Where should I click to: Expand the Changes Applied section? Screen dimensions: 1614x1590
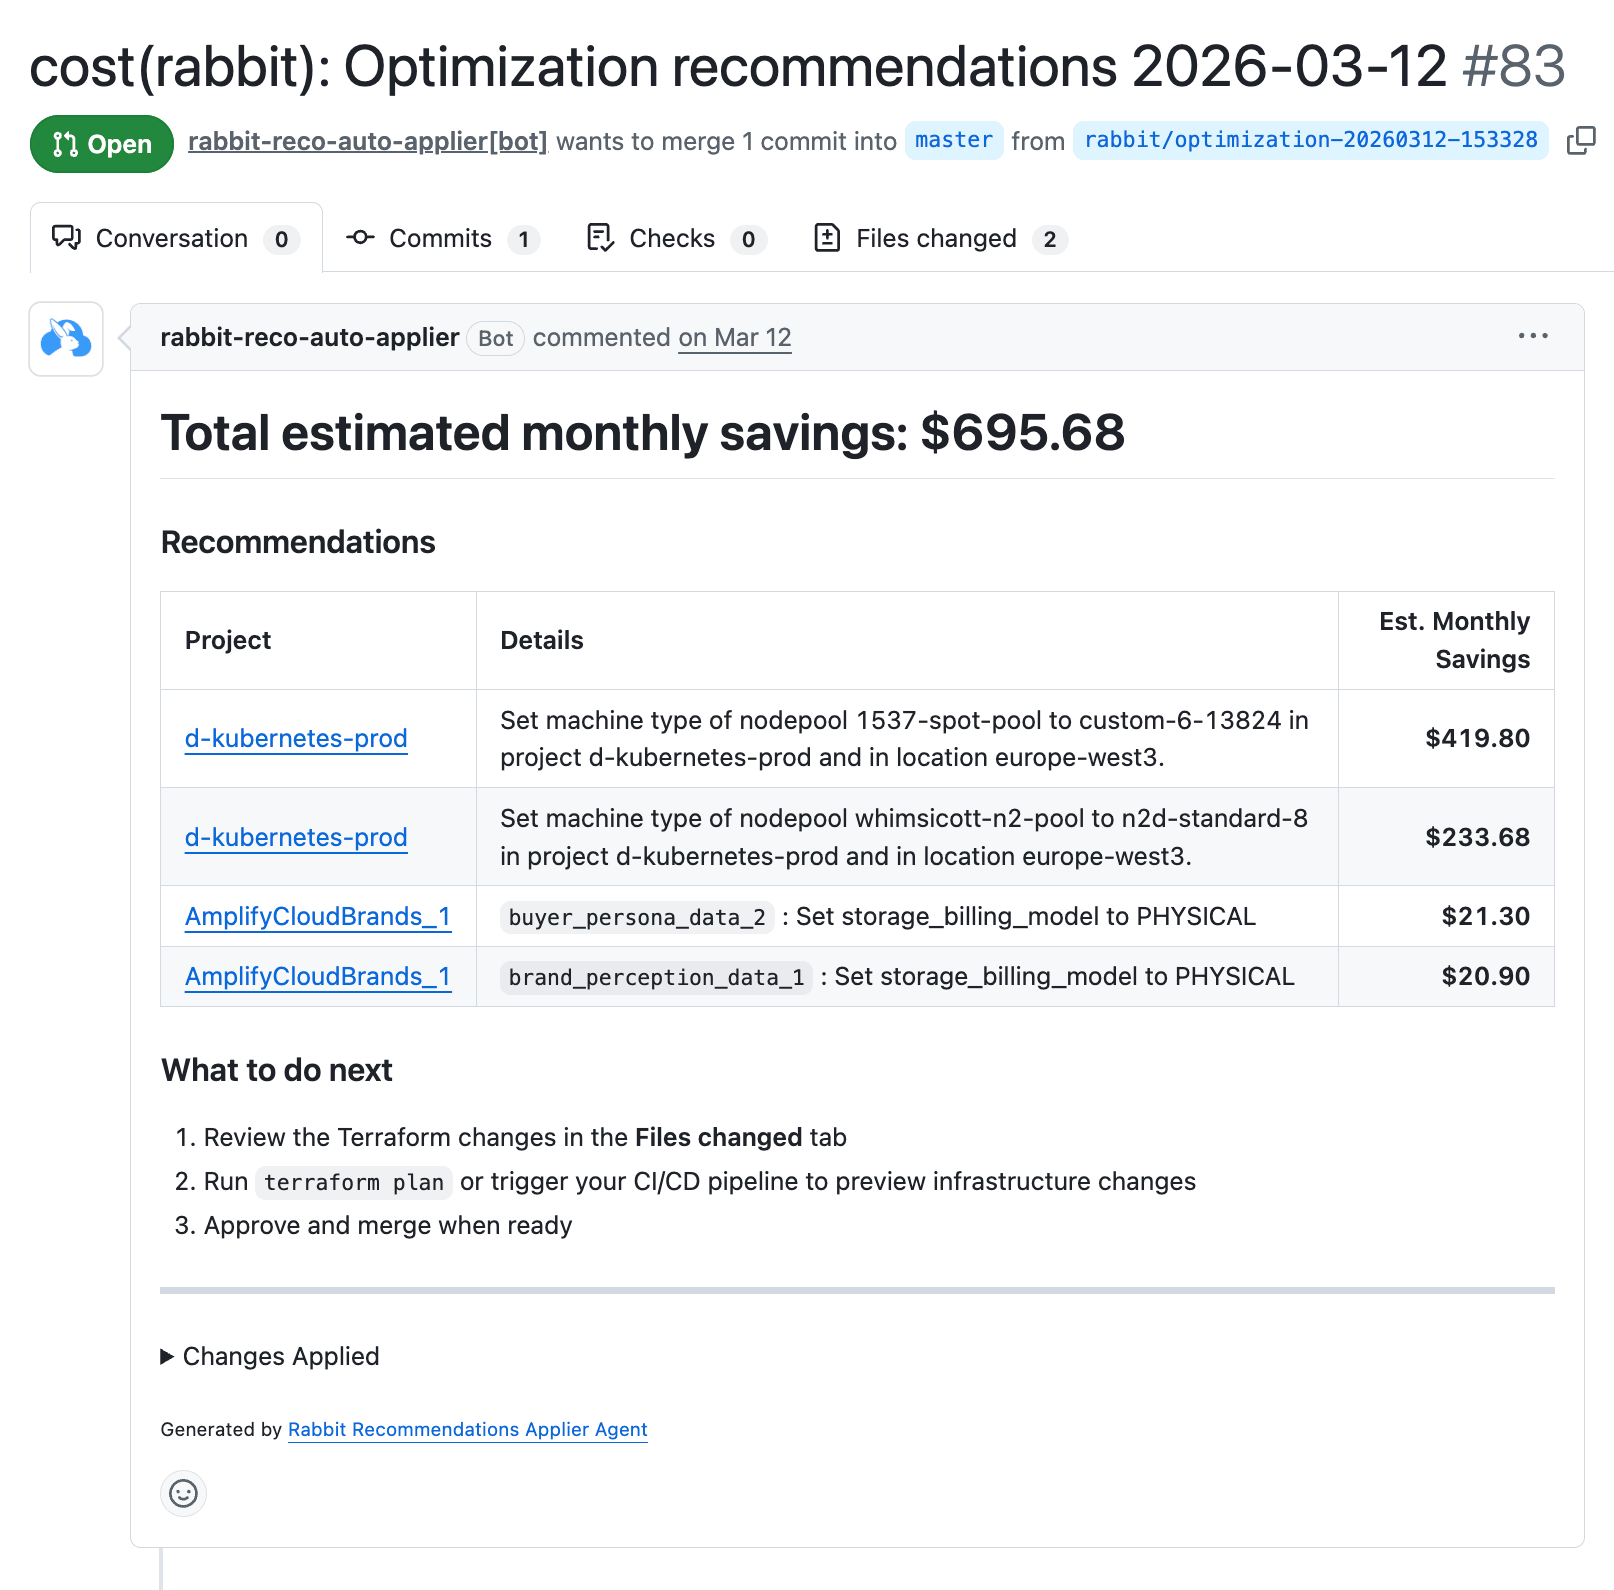pos(270,1356)
